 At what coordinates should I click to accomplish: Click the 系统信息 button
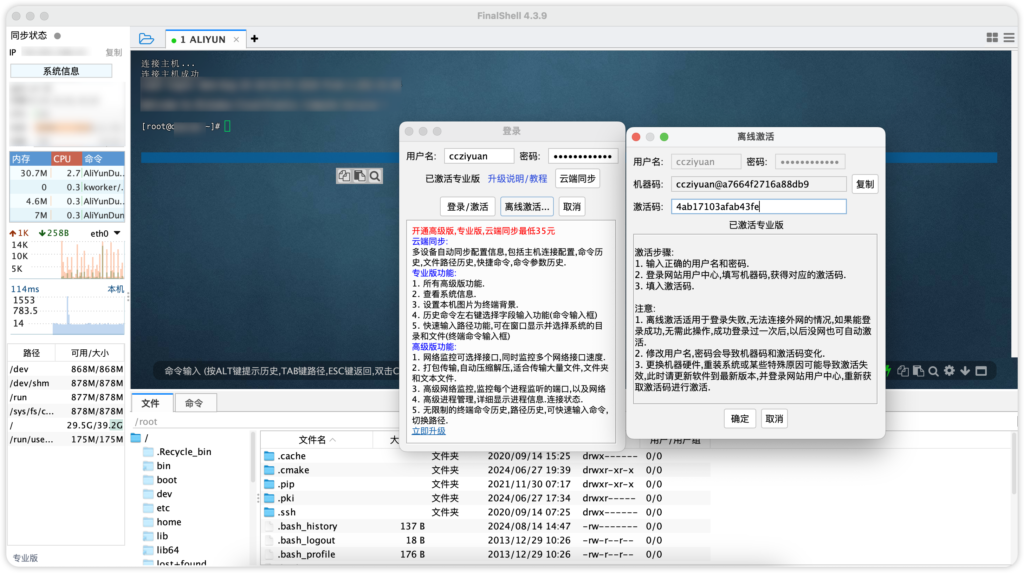click(61, 71)
